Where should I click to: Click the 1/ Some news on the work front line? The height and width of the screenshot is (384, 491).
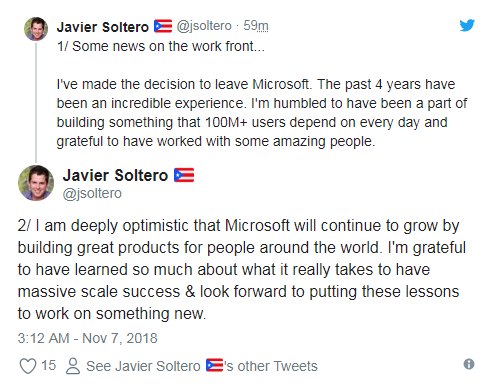161,46
